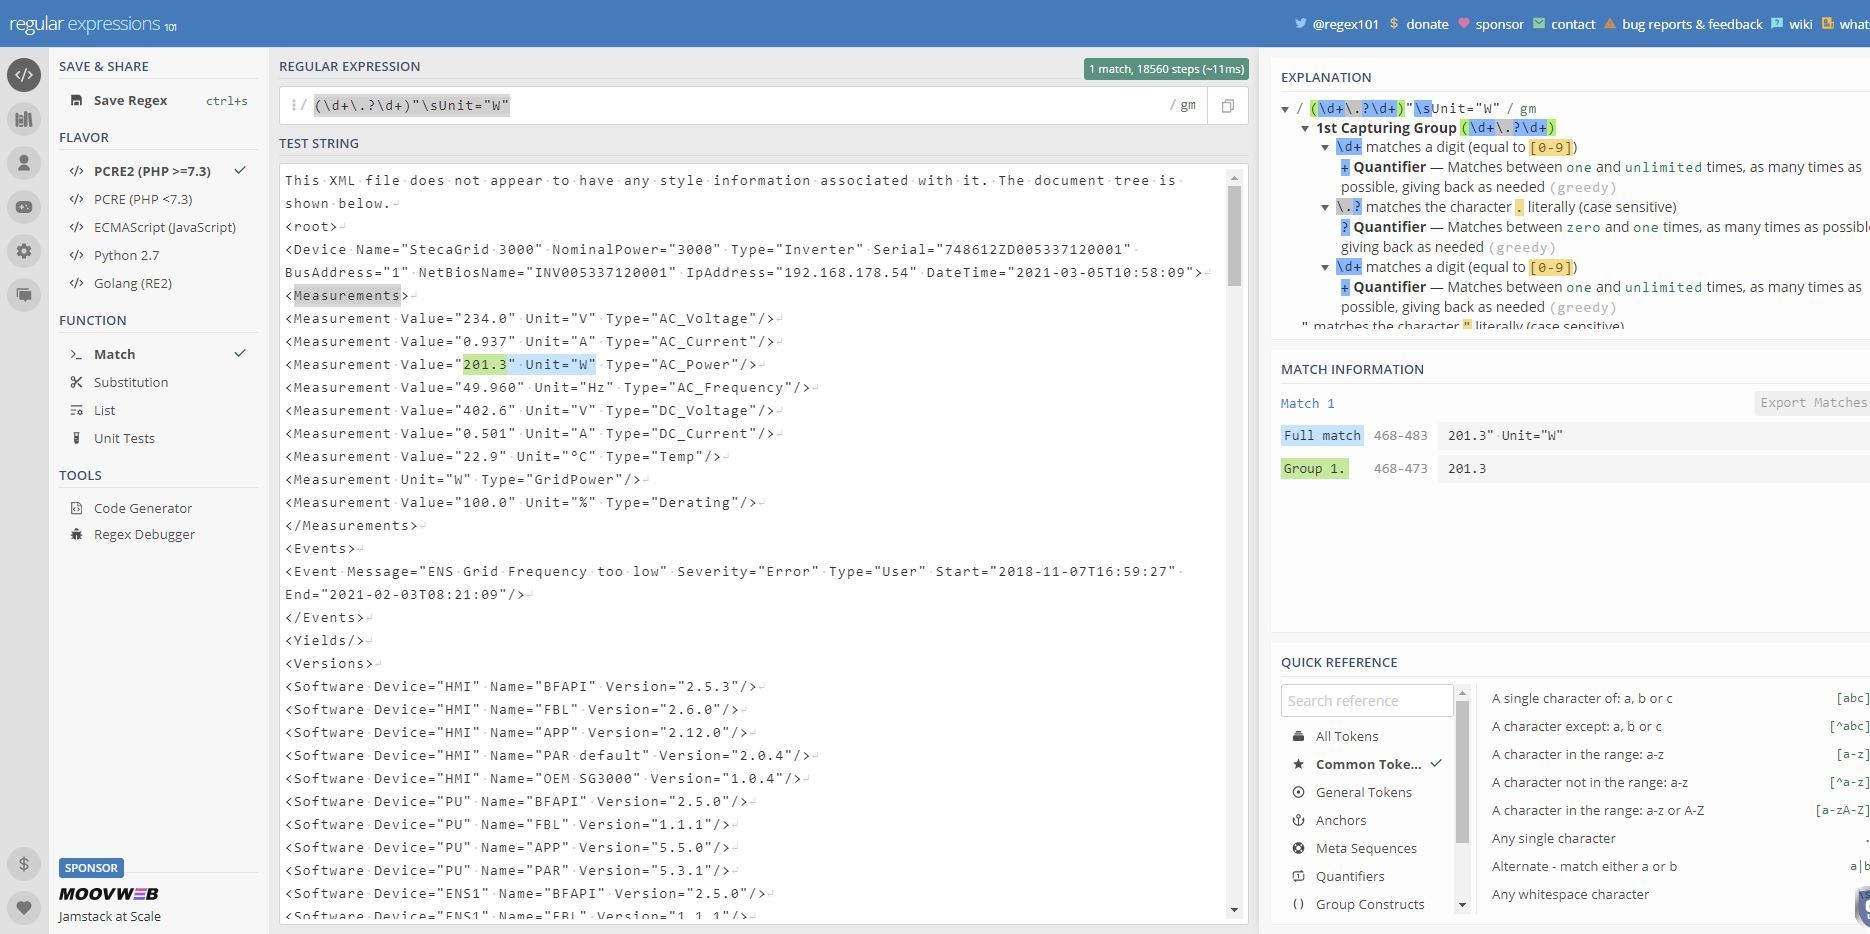The height and width of the screenshot is (934, 1870).
Task: Click the Moovweb sponsor logo
Action: pyautogui.click(x=109, y=894)
